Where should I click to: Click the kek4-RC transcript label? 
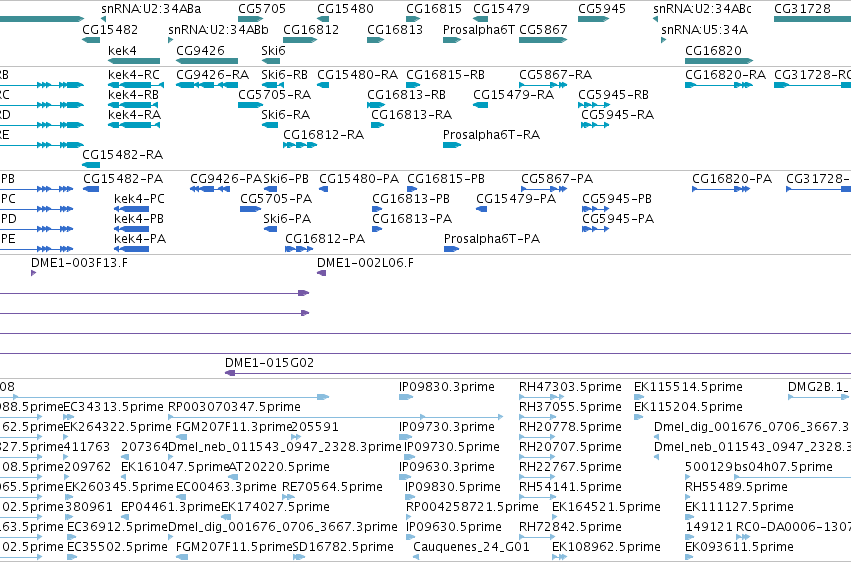134,74
